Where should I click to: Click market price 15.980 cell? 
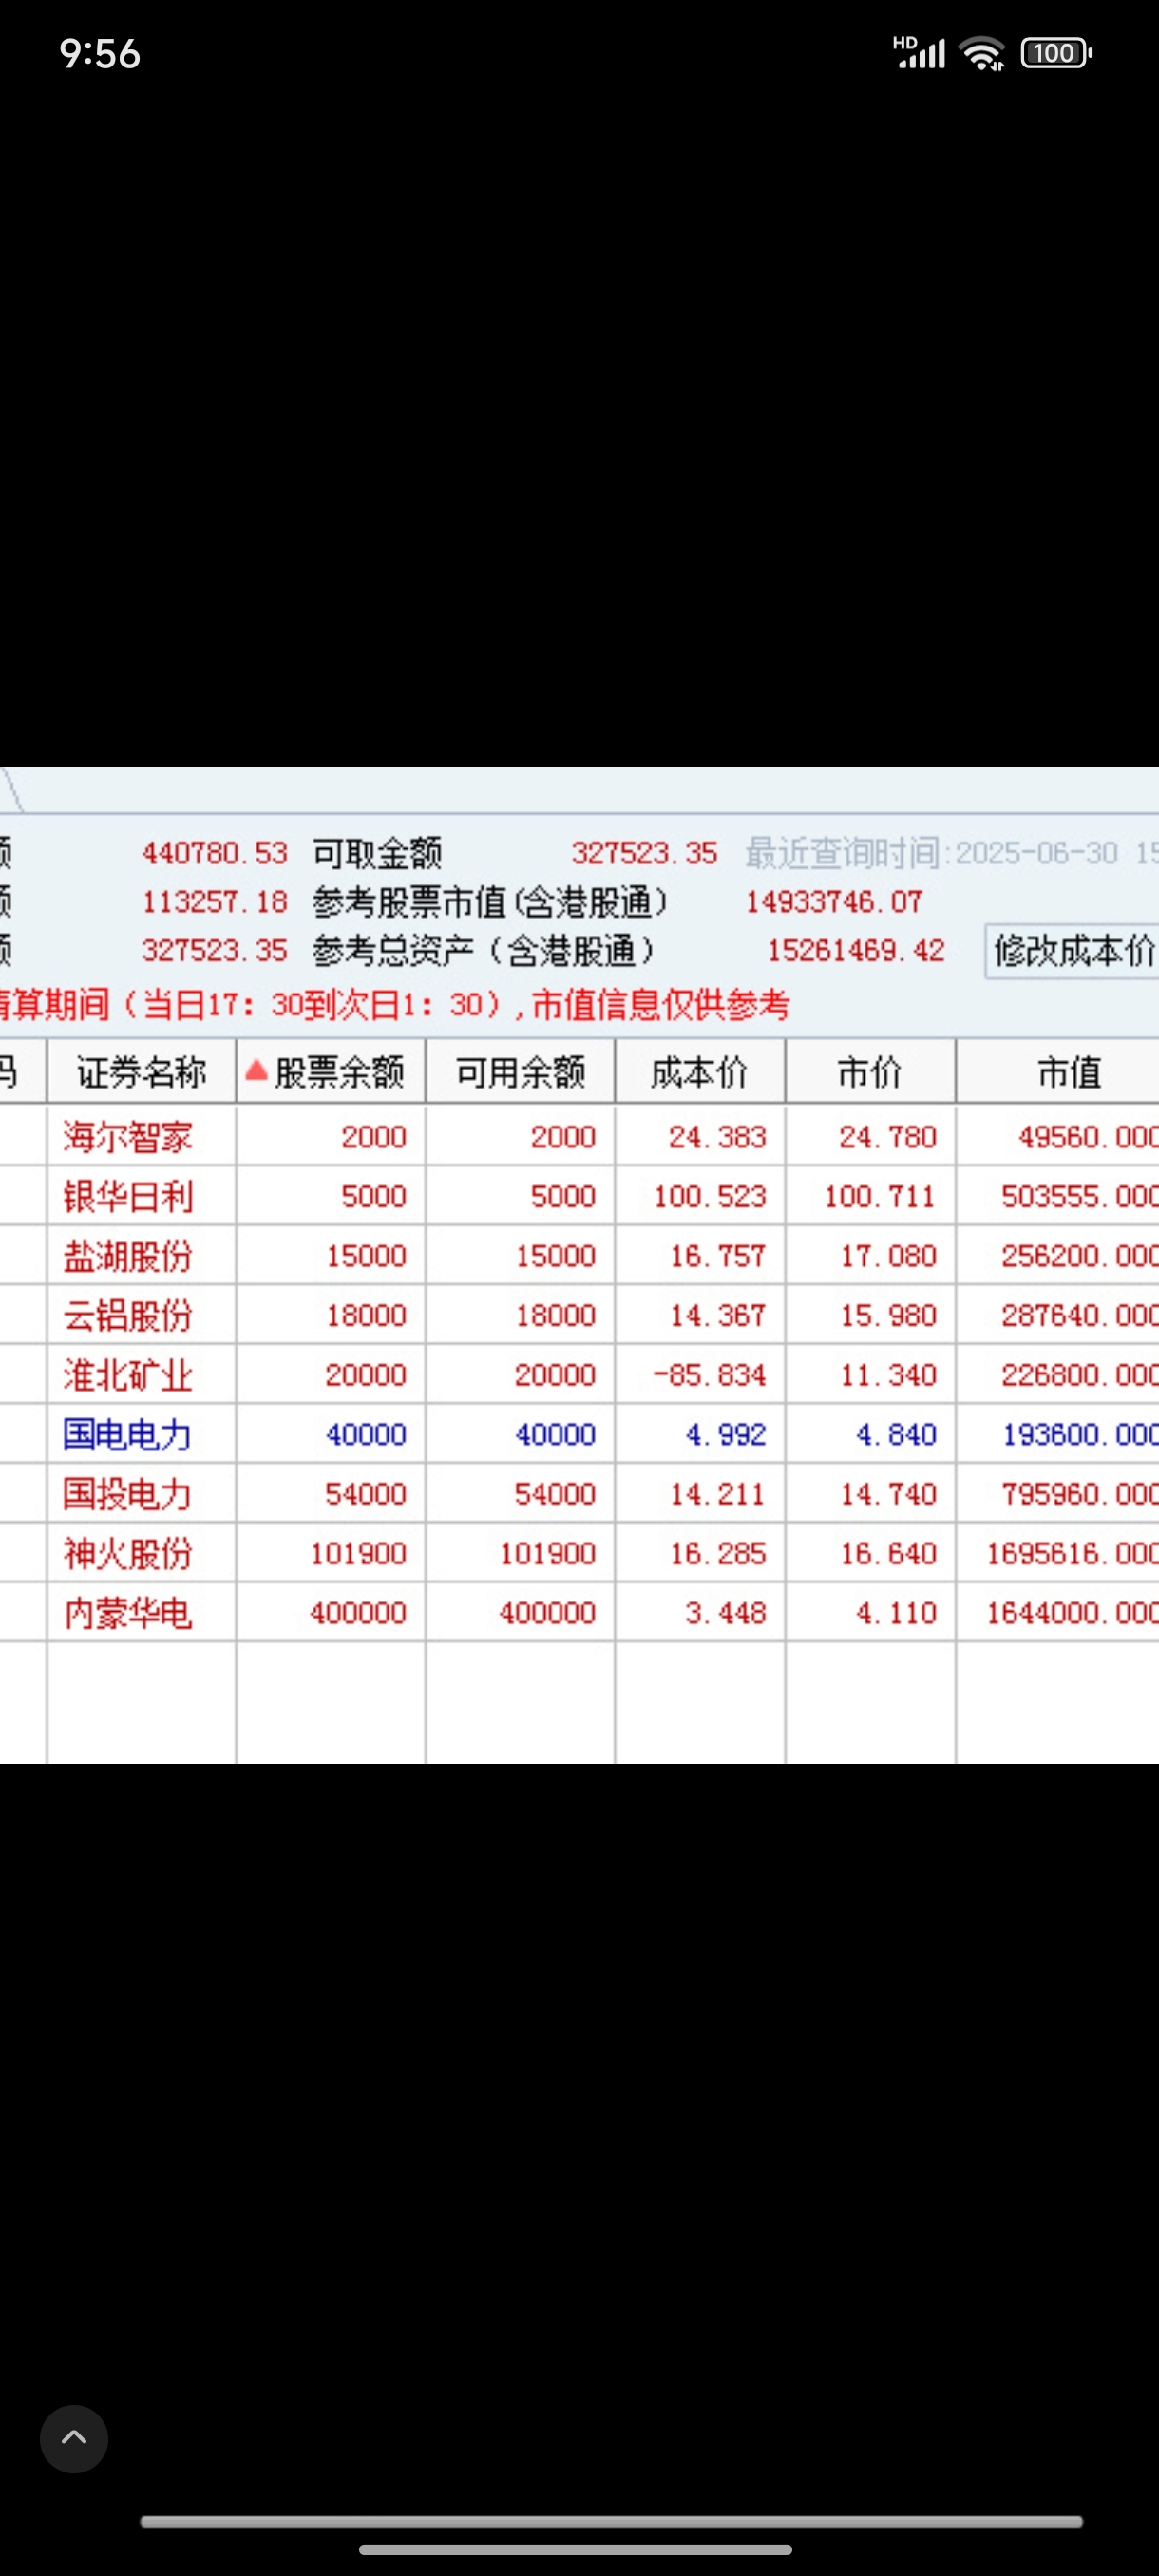coord(888,1315)
